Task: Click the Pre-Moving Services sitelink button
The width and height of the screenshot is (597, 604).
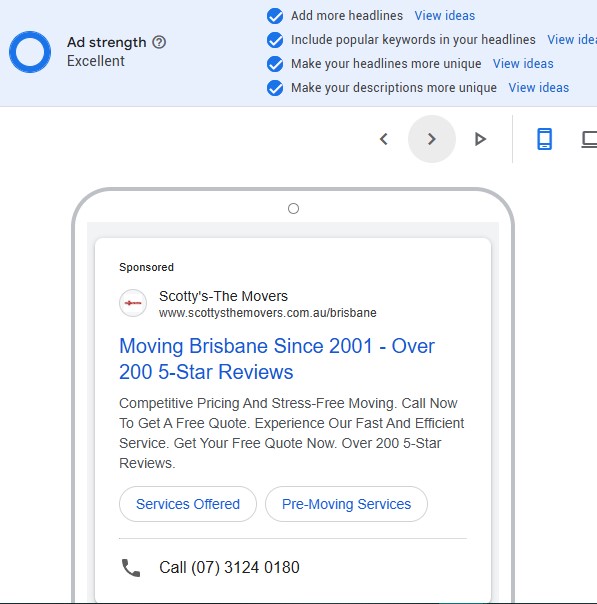Action: [346, 504]
